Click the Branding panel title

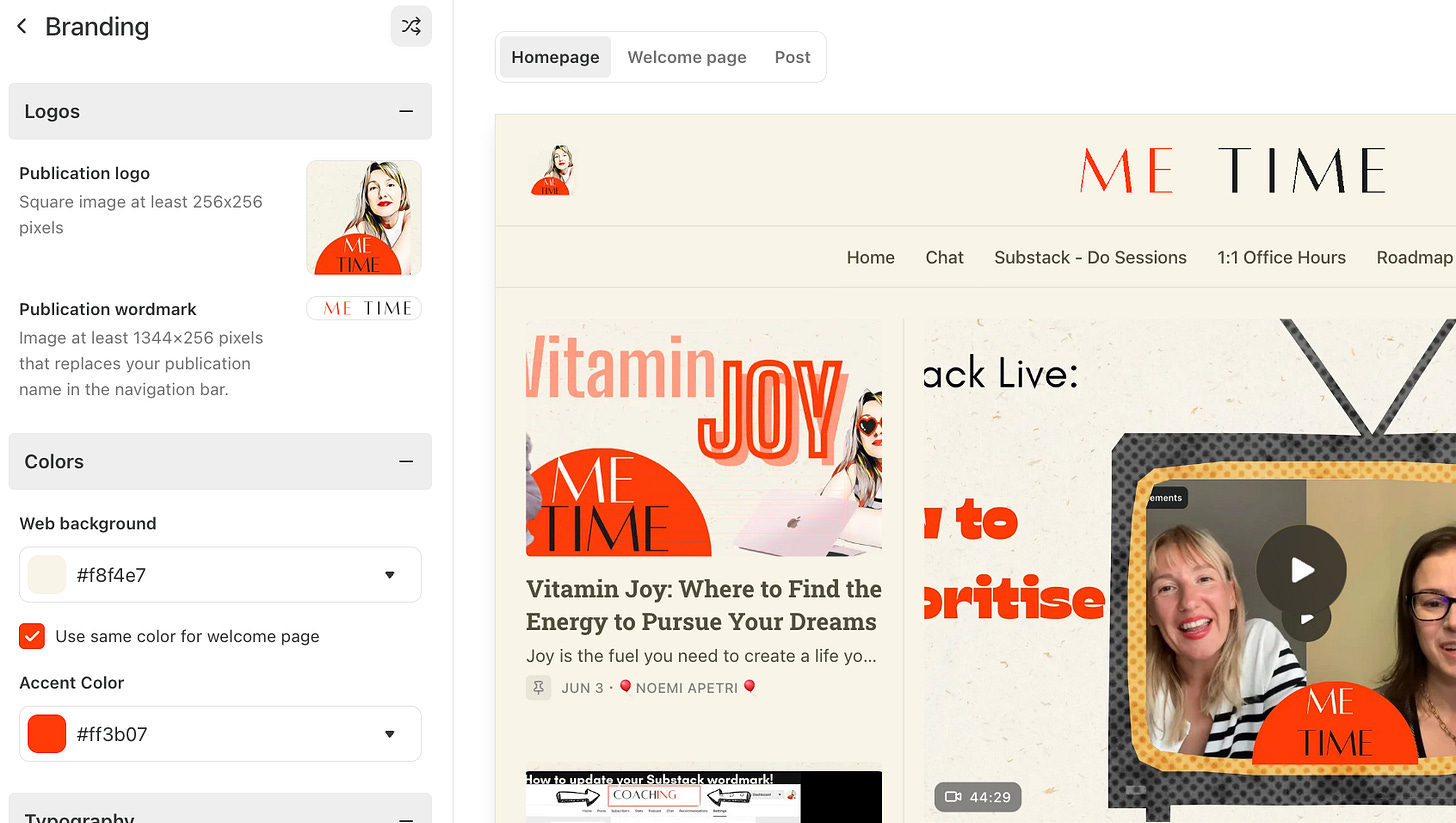coord(97,26)
